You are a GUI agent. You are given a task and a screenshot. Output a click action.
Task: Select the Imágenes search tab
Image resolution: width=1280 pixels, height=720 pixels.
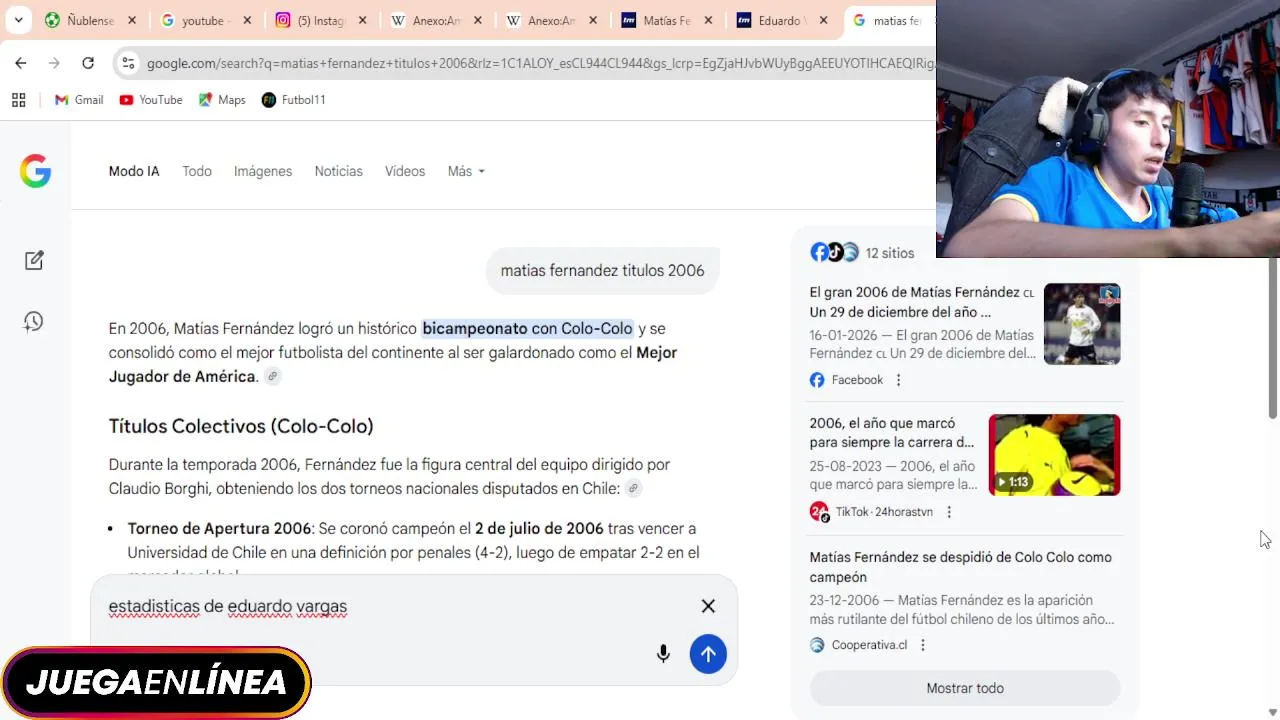pos(263,171)
